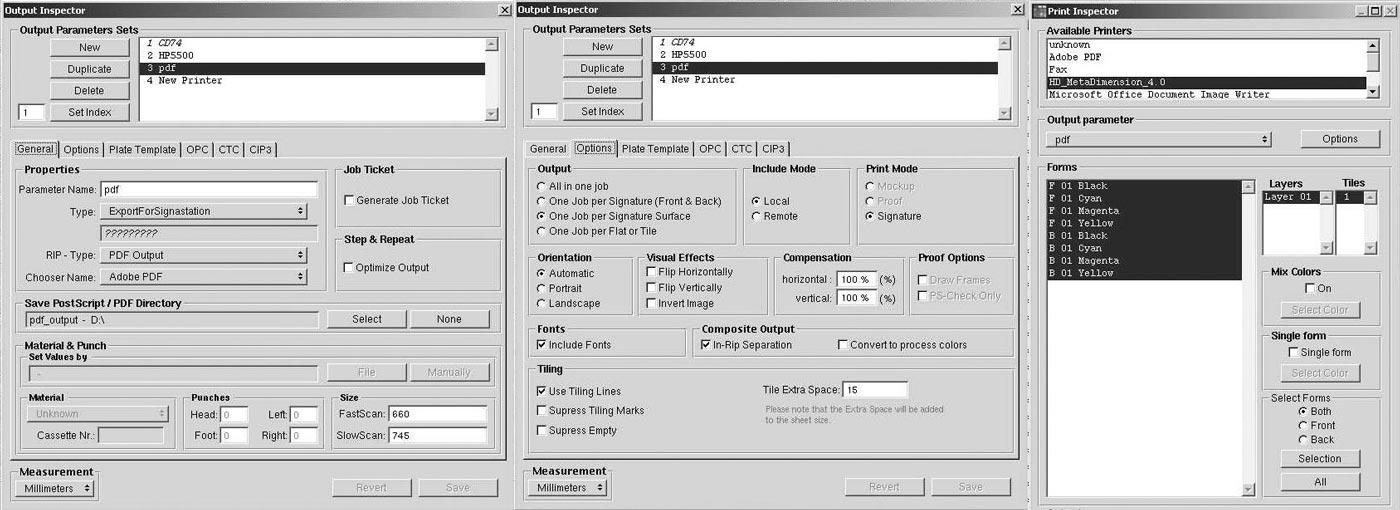Open Measurement dropdown in left Output Inspector
This screenshot has width=1400, height=510.
pos(55,488)
